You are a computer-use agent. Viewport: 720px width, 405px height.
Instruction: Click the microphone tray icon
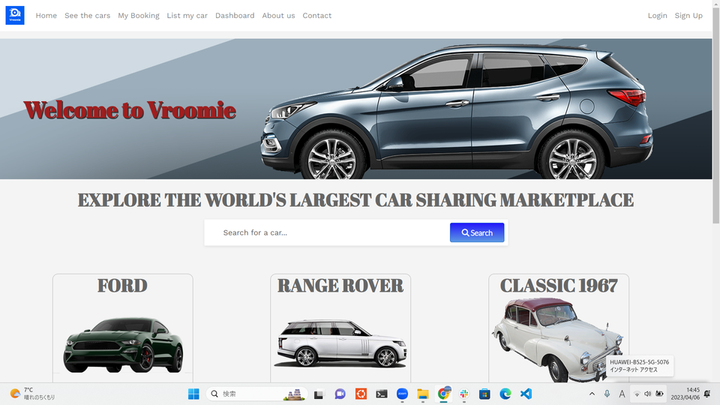[x=607, y=394]
